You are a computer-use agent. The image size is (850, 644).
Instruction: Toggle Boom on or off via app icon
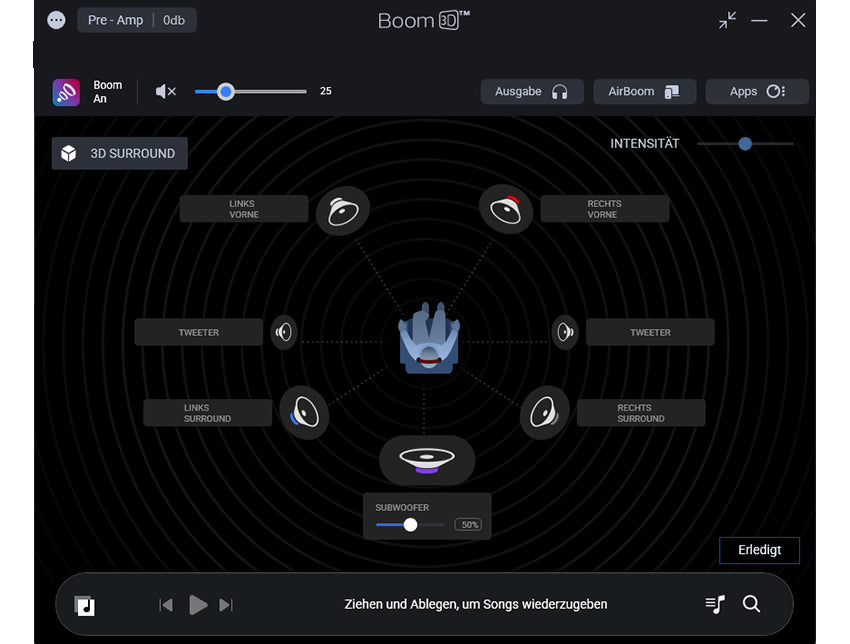66,92
